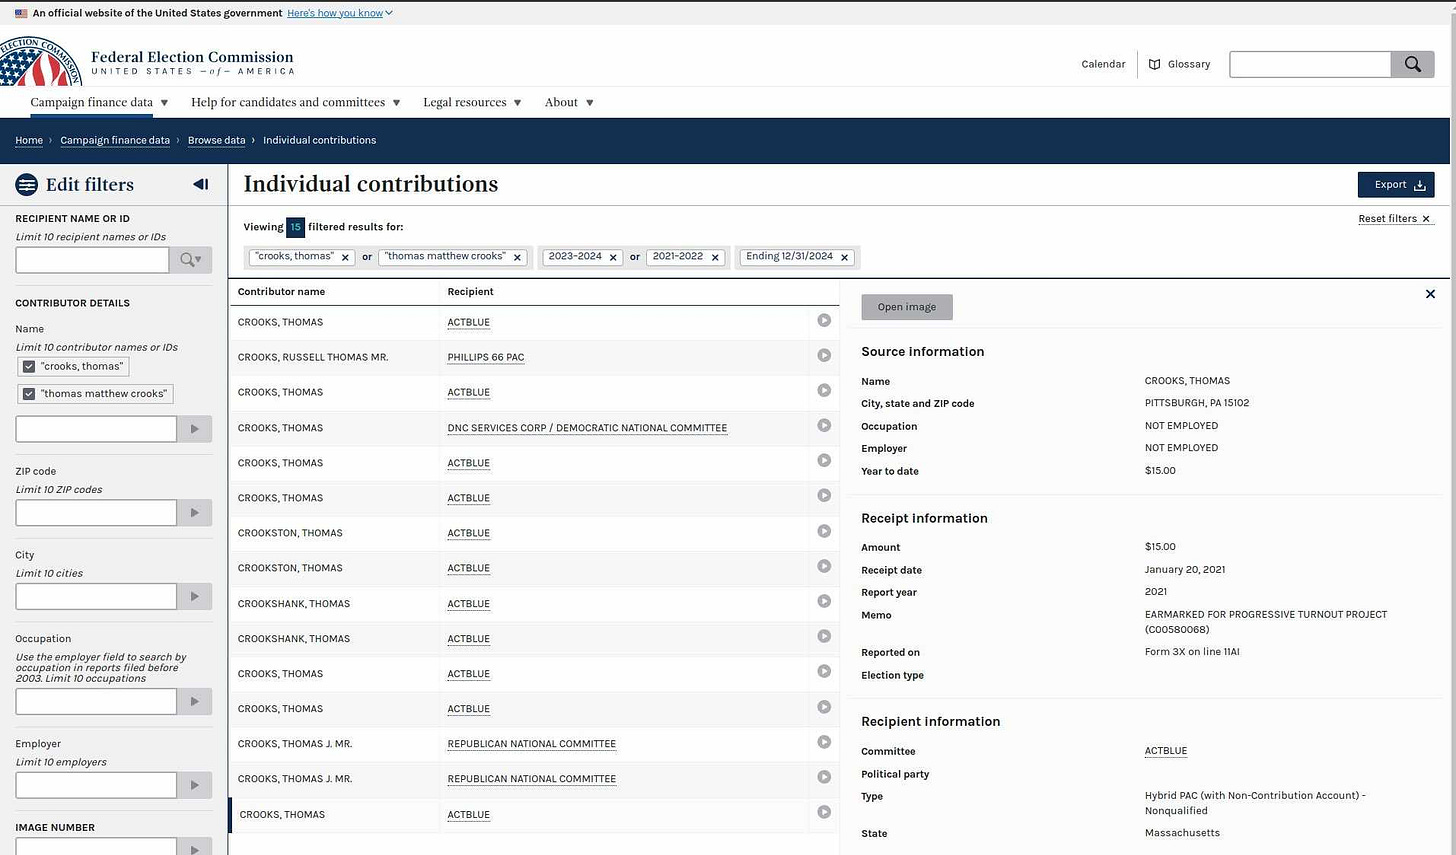The width and height of the screenshot is (1456, 855).
Task: Click the Recipient column header
Action: point(470,292)
